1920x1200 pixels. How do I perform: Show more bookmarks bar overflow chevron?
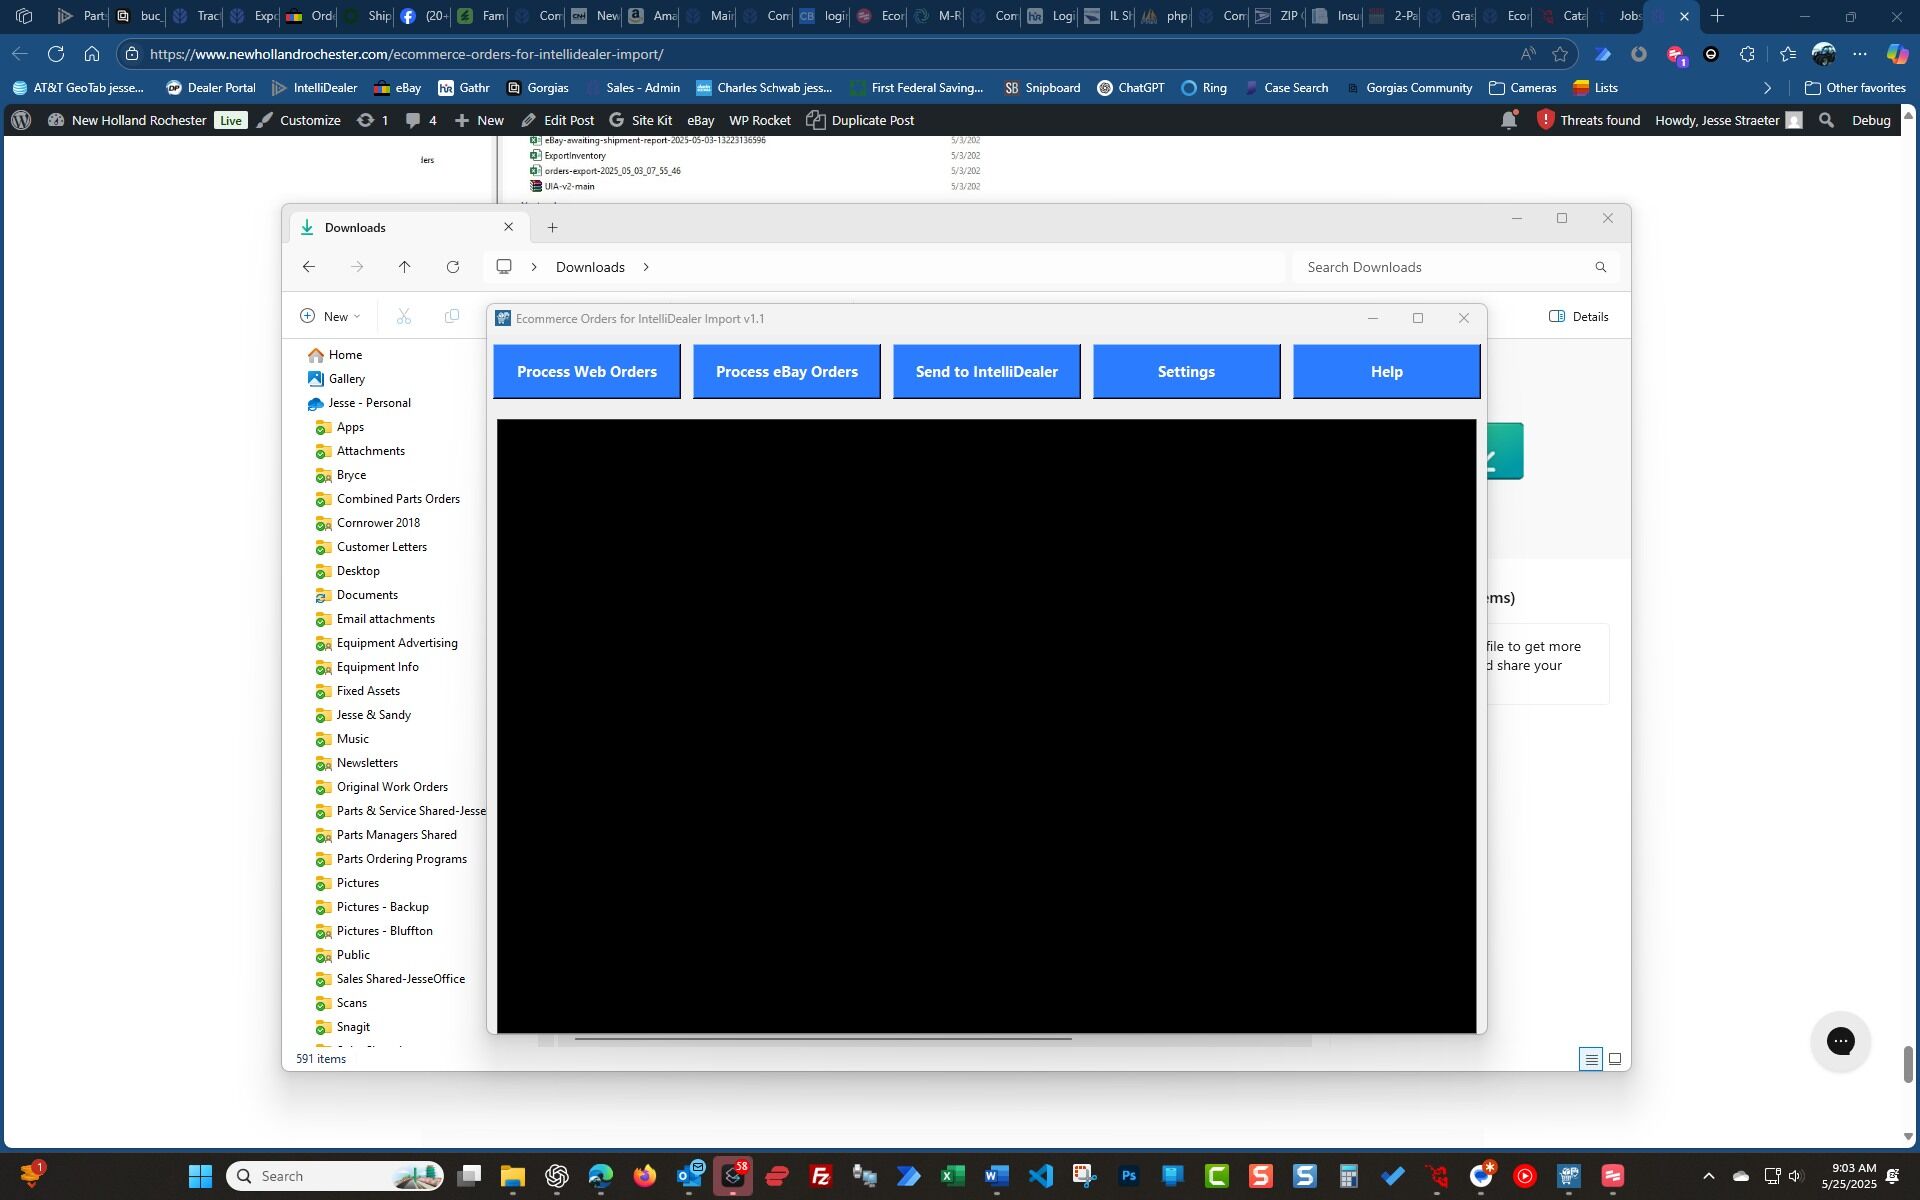(1767, 88)
